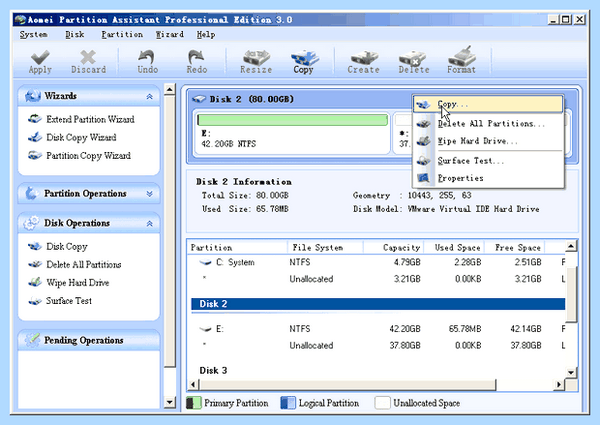Click partition list horizontal scroll left arrow

(193, 384)
